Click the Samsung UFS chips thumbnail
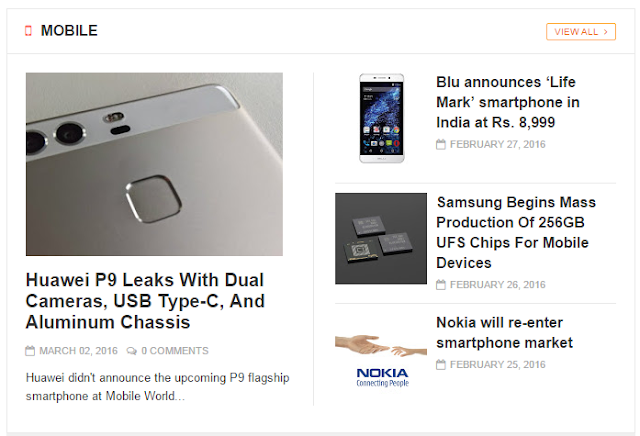Image resolution: width=640 pixels, height=436 pixels. 381,238
